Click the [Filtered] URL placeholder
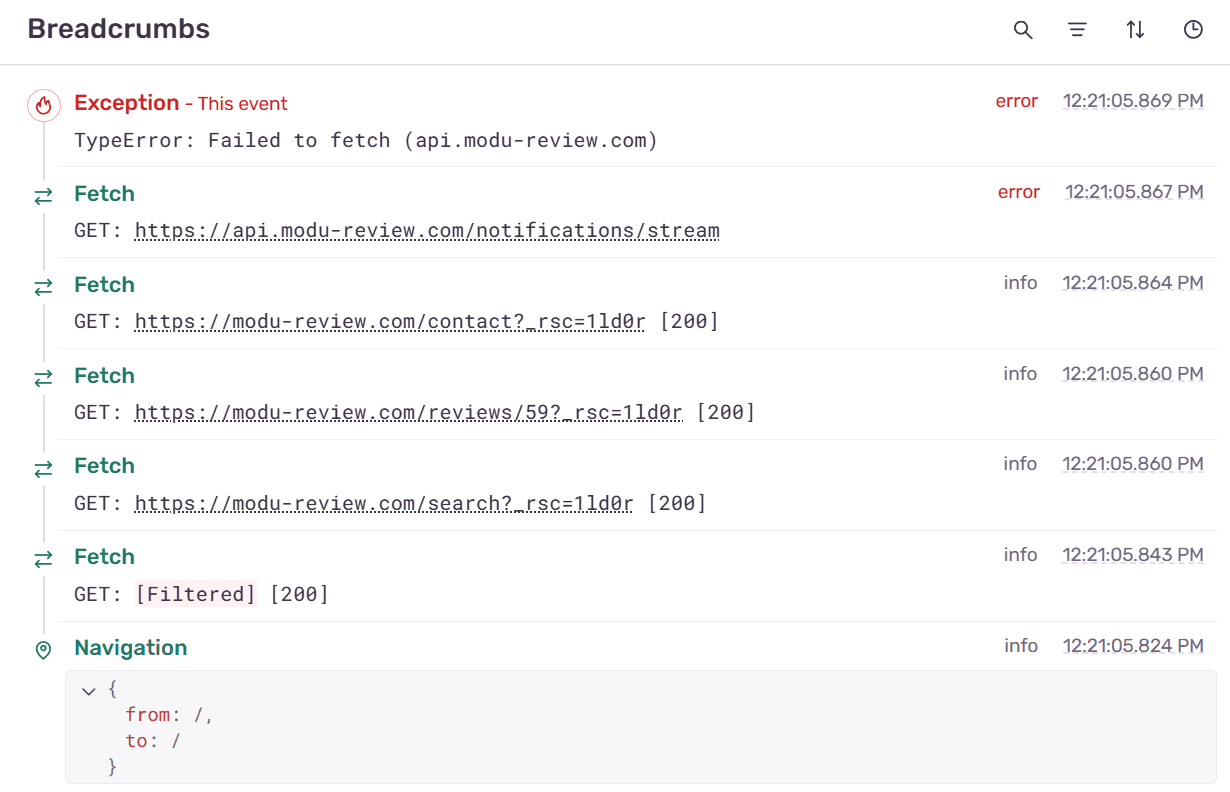The width and height of the screenshot is (1230, 792). (x=196, y=594)
